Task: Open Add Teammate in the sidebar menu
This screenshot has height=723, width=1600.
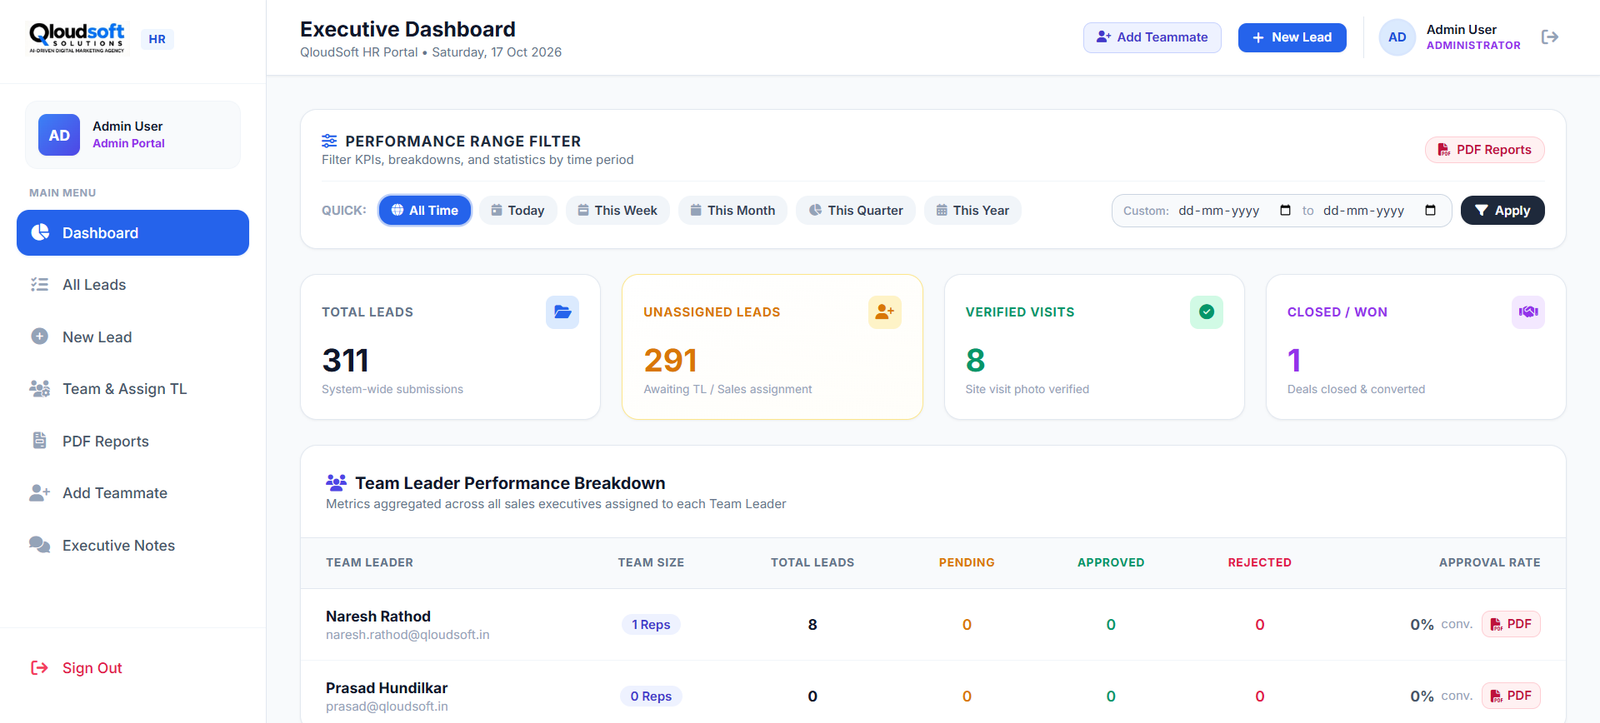Action: coord(133,493)
